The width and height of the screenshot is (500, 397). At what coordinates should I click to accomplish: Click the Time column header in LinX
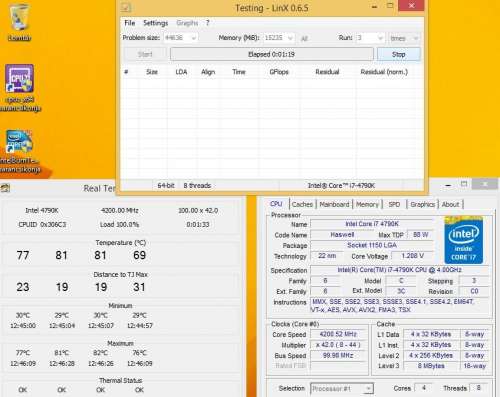click(239, 72)
